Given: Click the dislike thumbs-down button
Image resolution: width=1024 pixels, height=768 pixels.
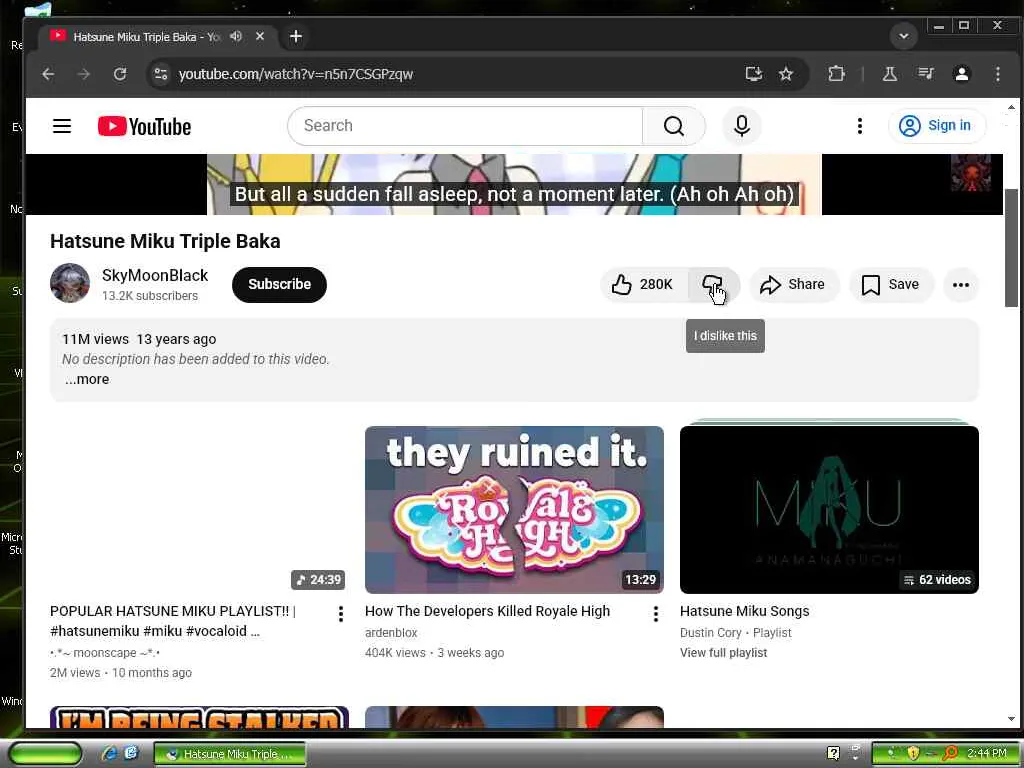Looking at the screenshot, I should click(x=713, y=284).
